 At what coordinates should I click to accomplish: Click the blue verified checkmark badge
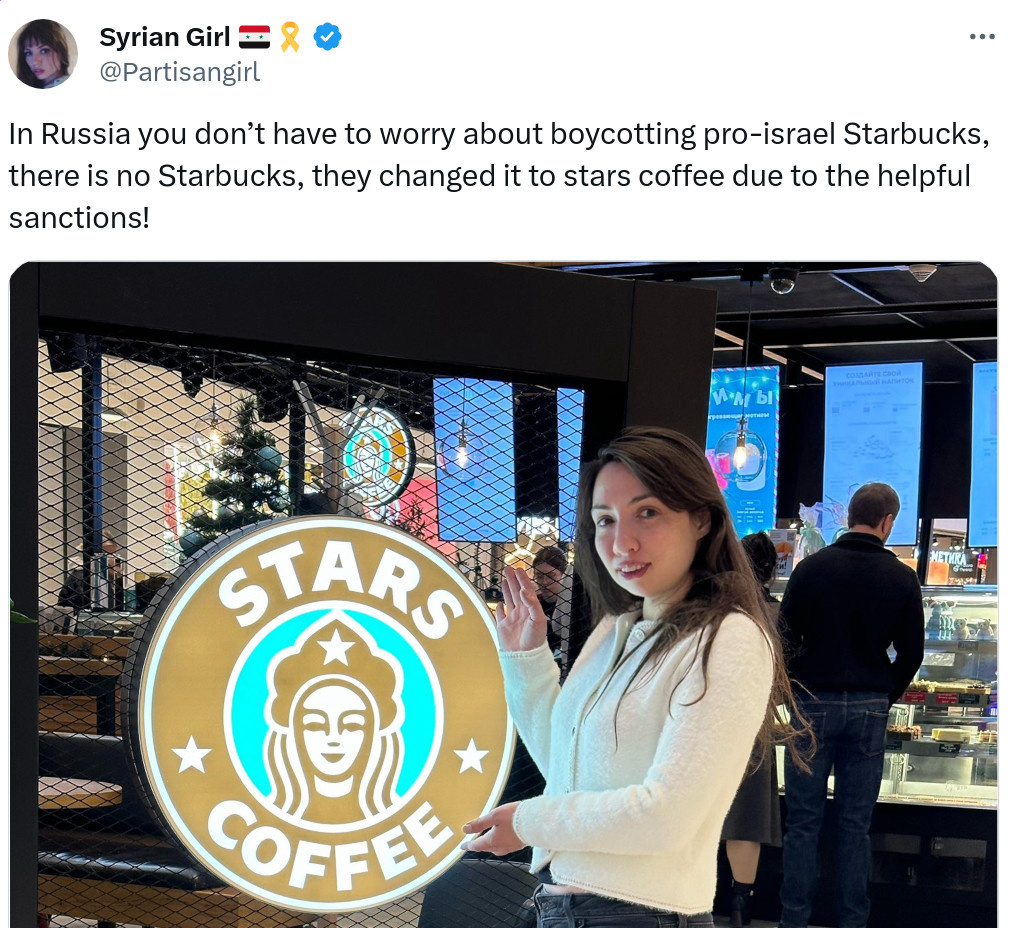pyautogui.click(x=328, y=37)
